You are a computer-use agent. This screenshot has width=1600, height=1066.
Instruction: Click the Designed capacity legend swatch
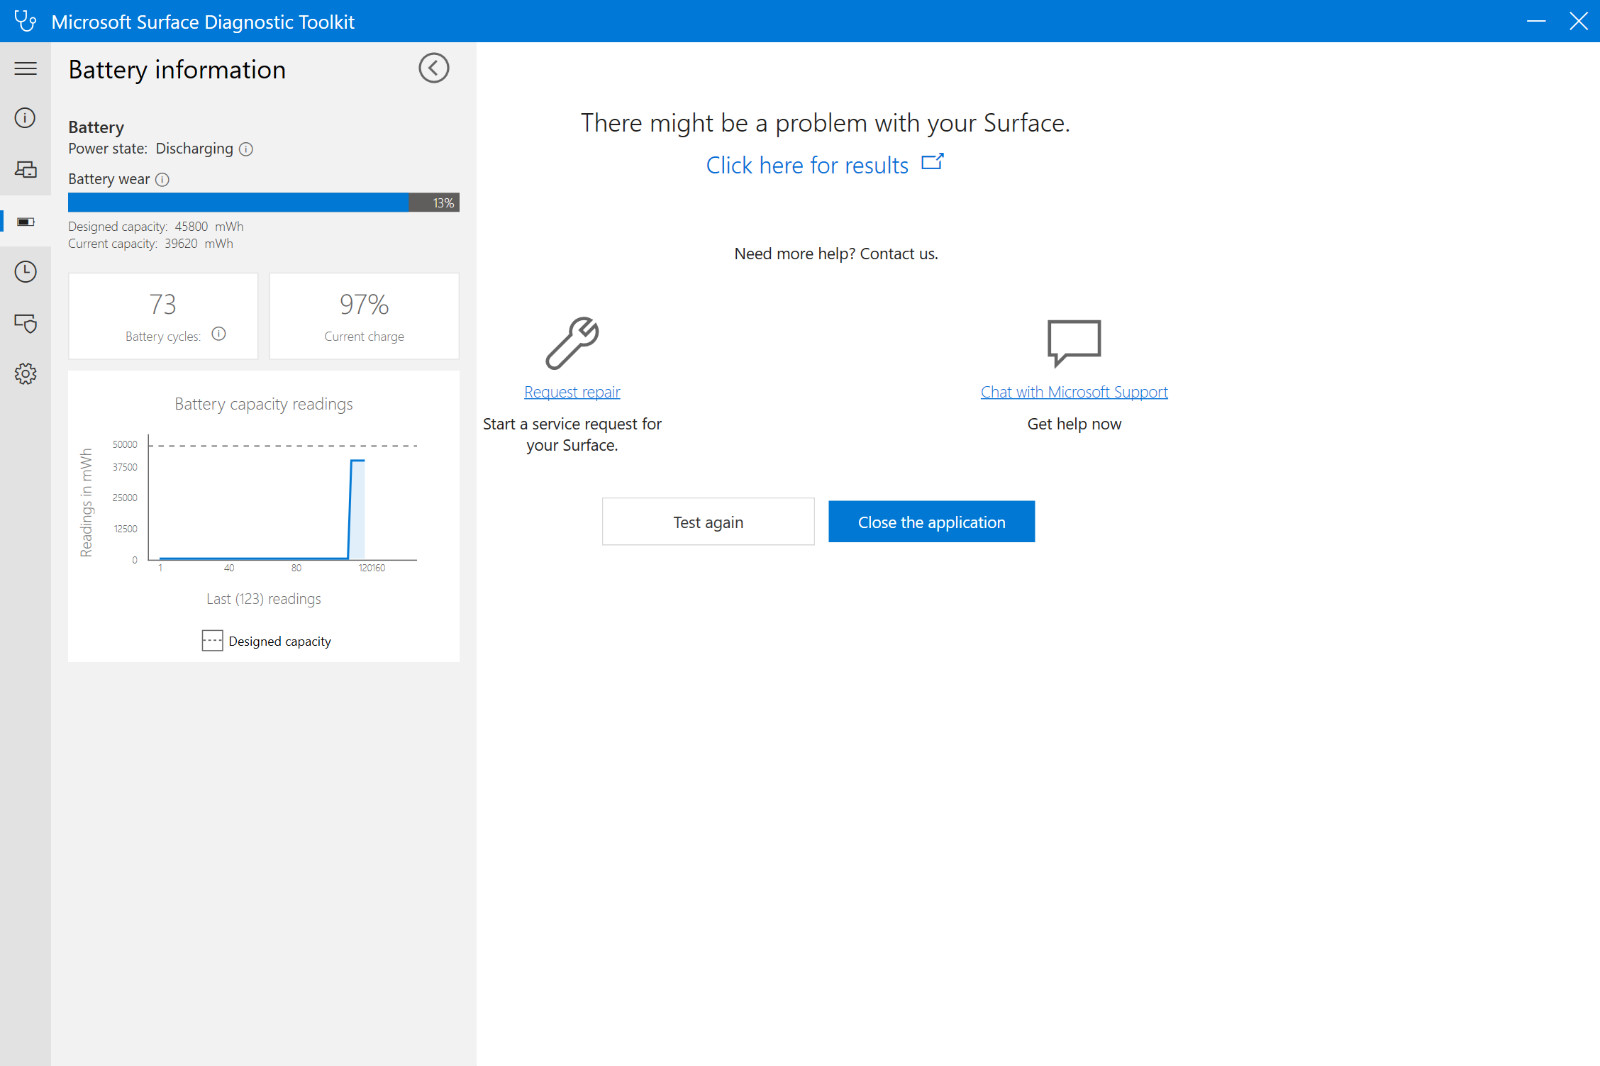point(212,641)
